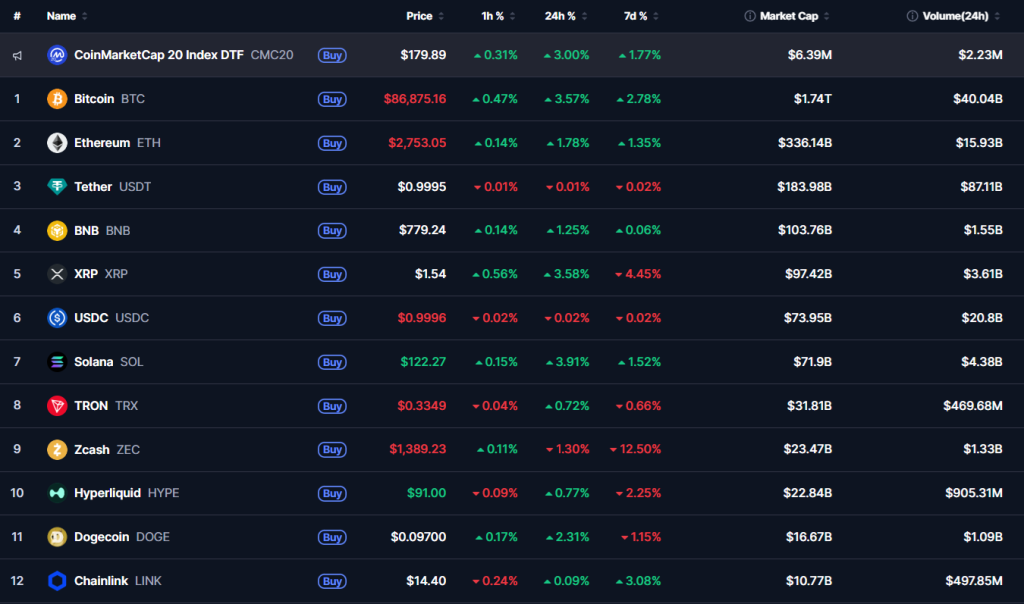Click the CoinMarketCap 20 Index logo icon
The height and width of the screenshot is (604, 1024).
pyautogui.click(x=57, y=55)
